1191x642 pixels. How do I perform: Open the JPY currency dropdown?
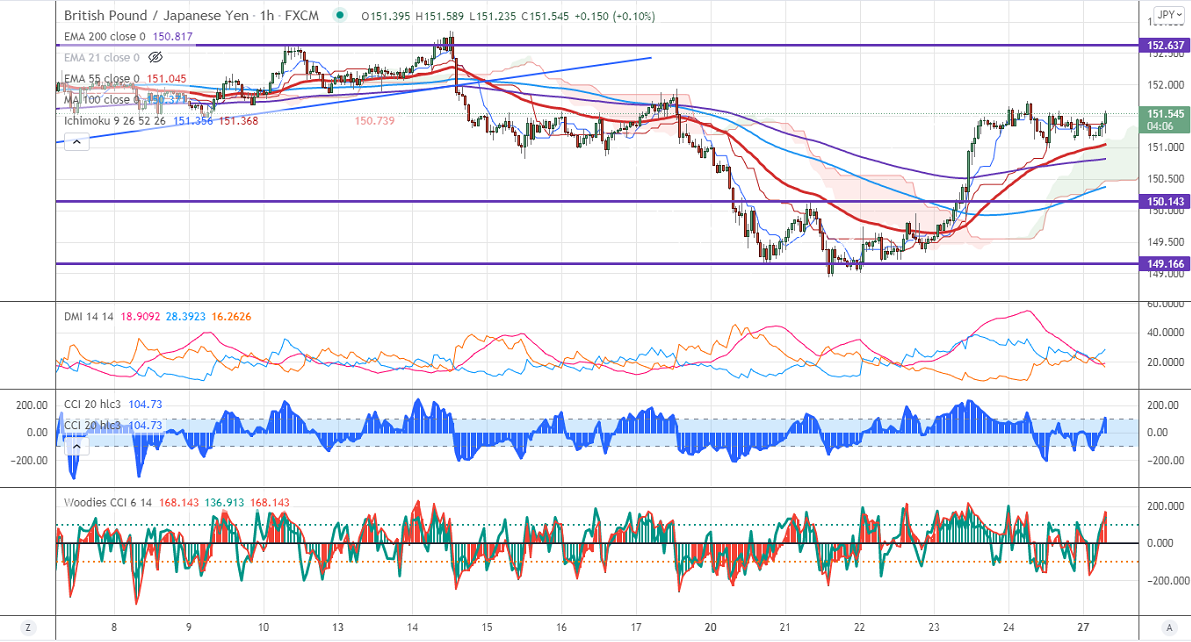click(1166, 15)
